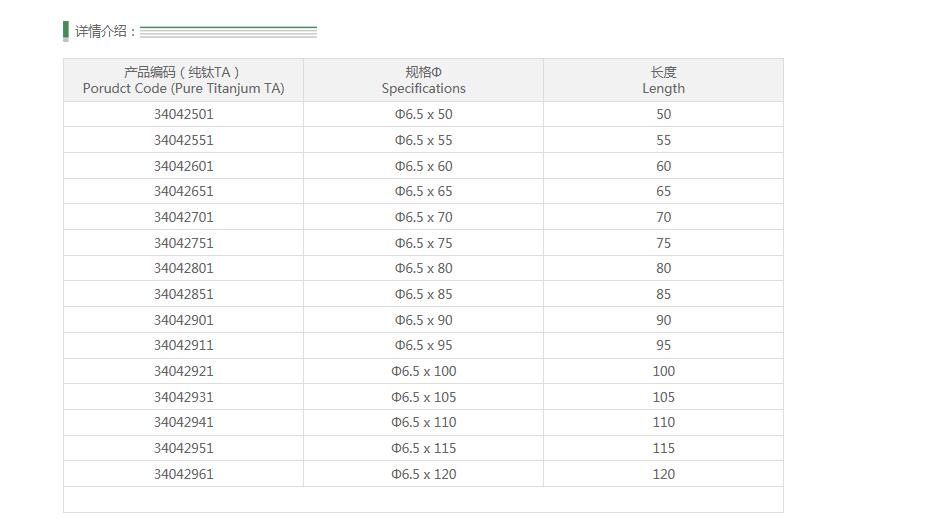Click the Φ6.5 x 90 specification cell

pyautogui.click(x=423, y=320)
